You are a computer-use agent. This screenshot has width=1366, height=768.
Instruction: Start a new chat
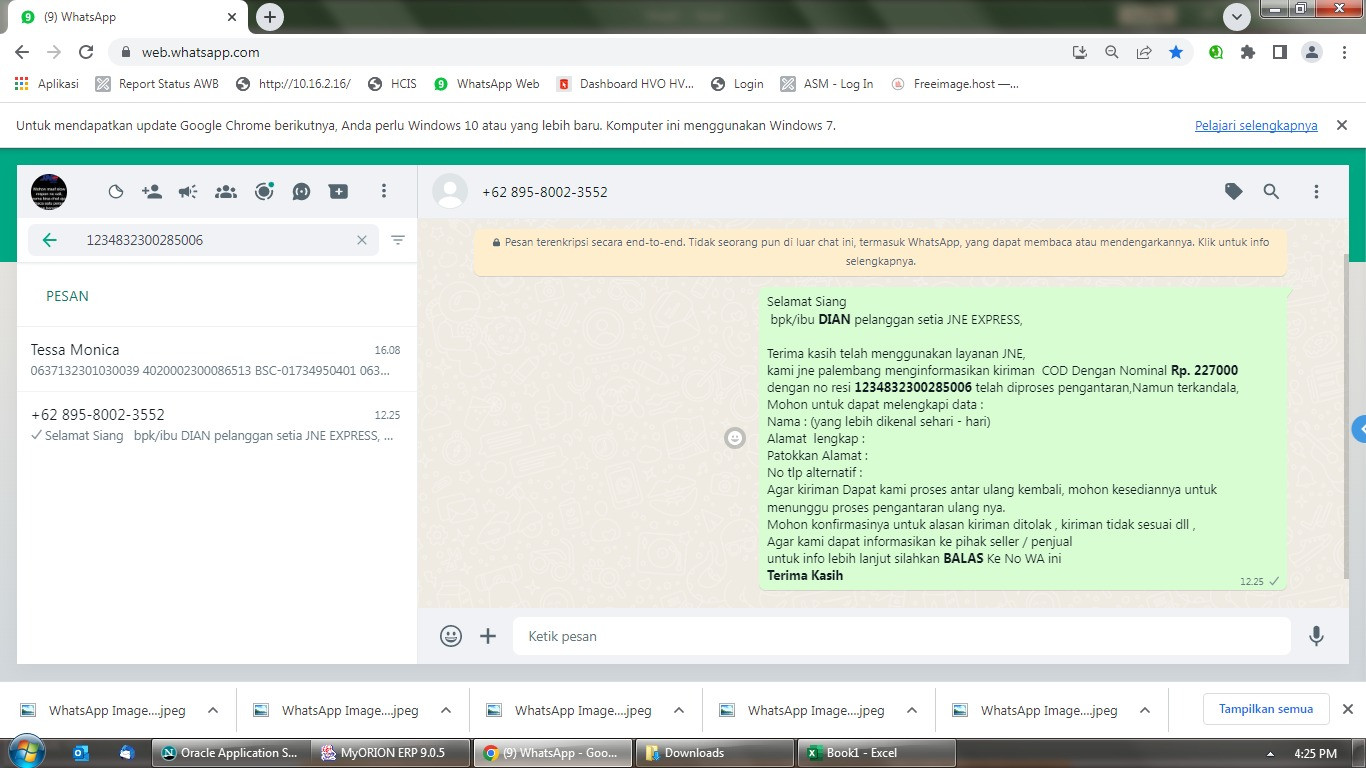point(339,192)
